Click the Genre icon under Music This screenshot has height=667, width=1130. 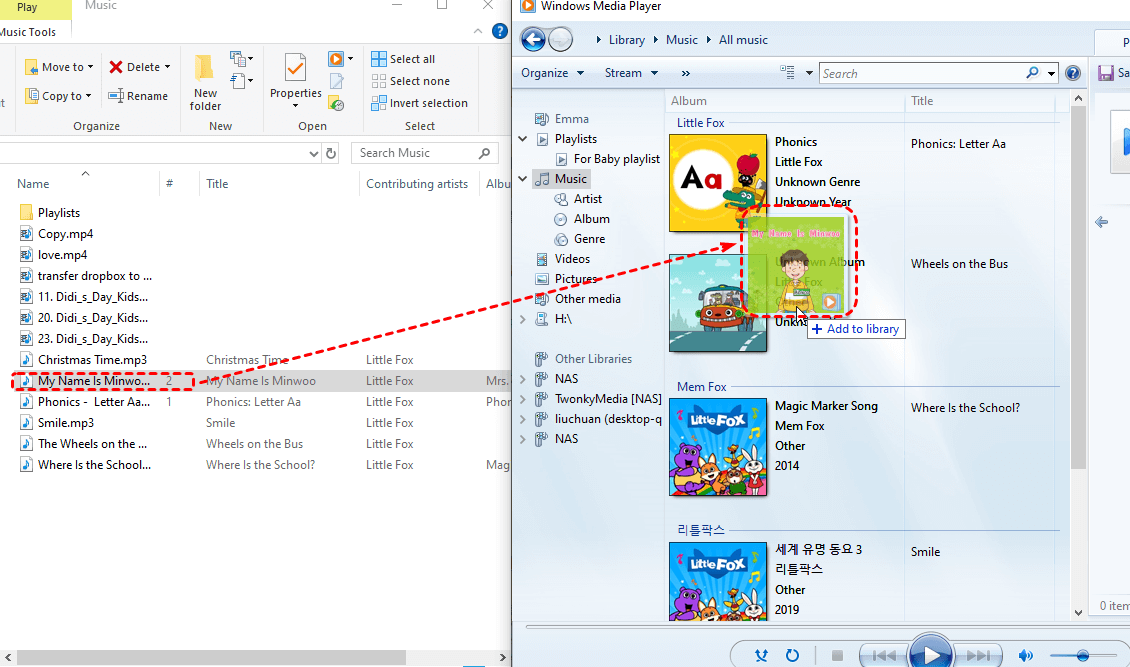coord(561,239)
